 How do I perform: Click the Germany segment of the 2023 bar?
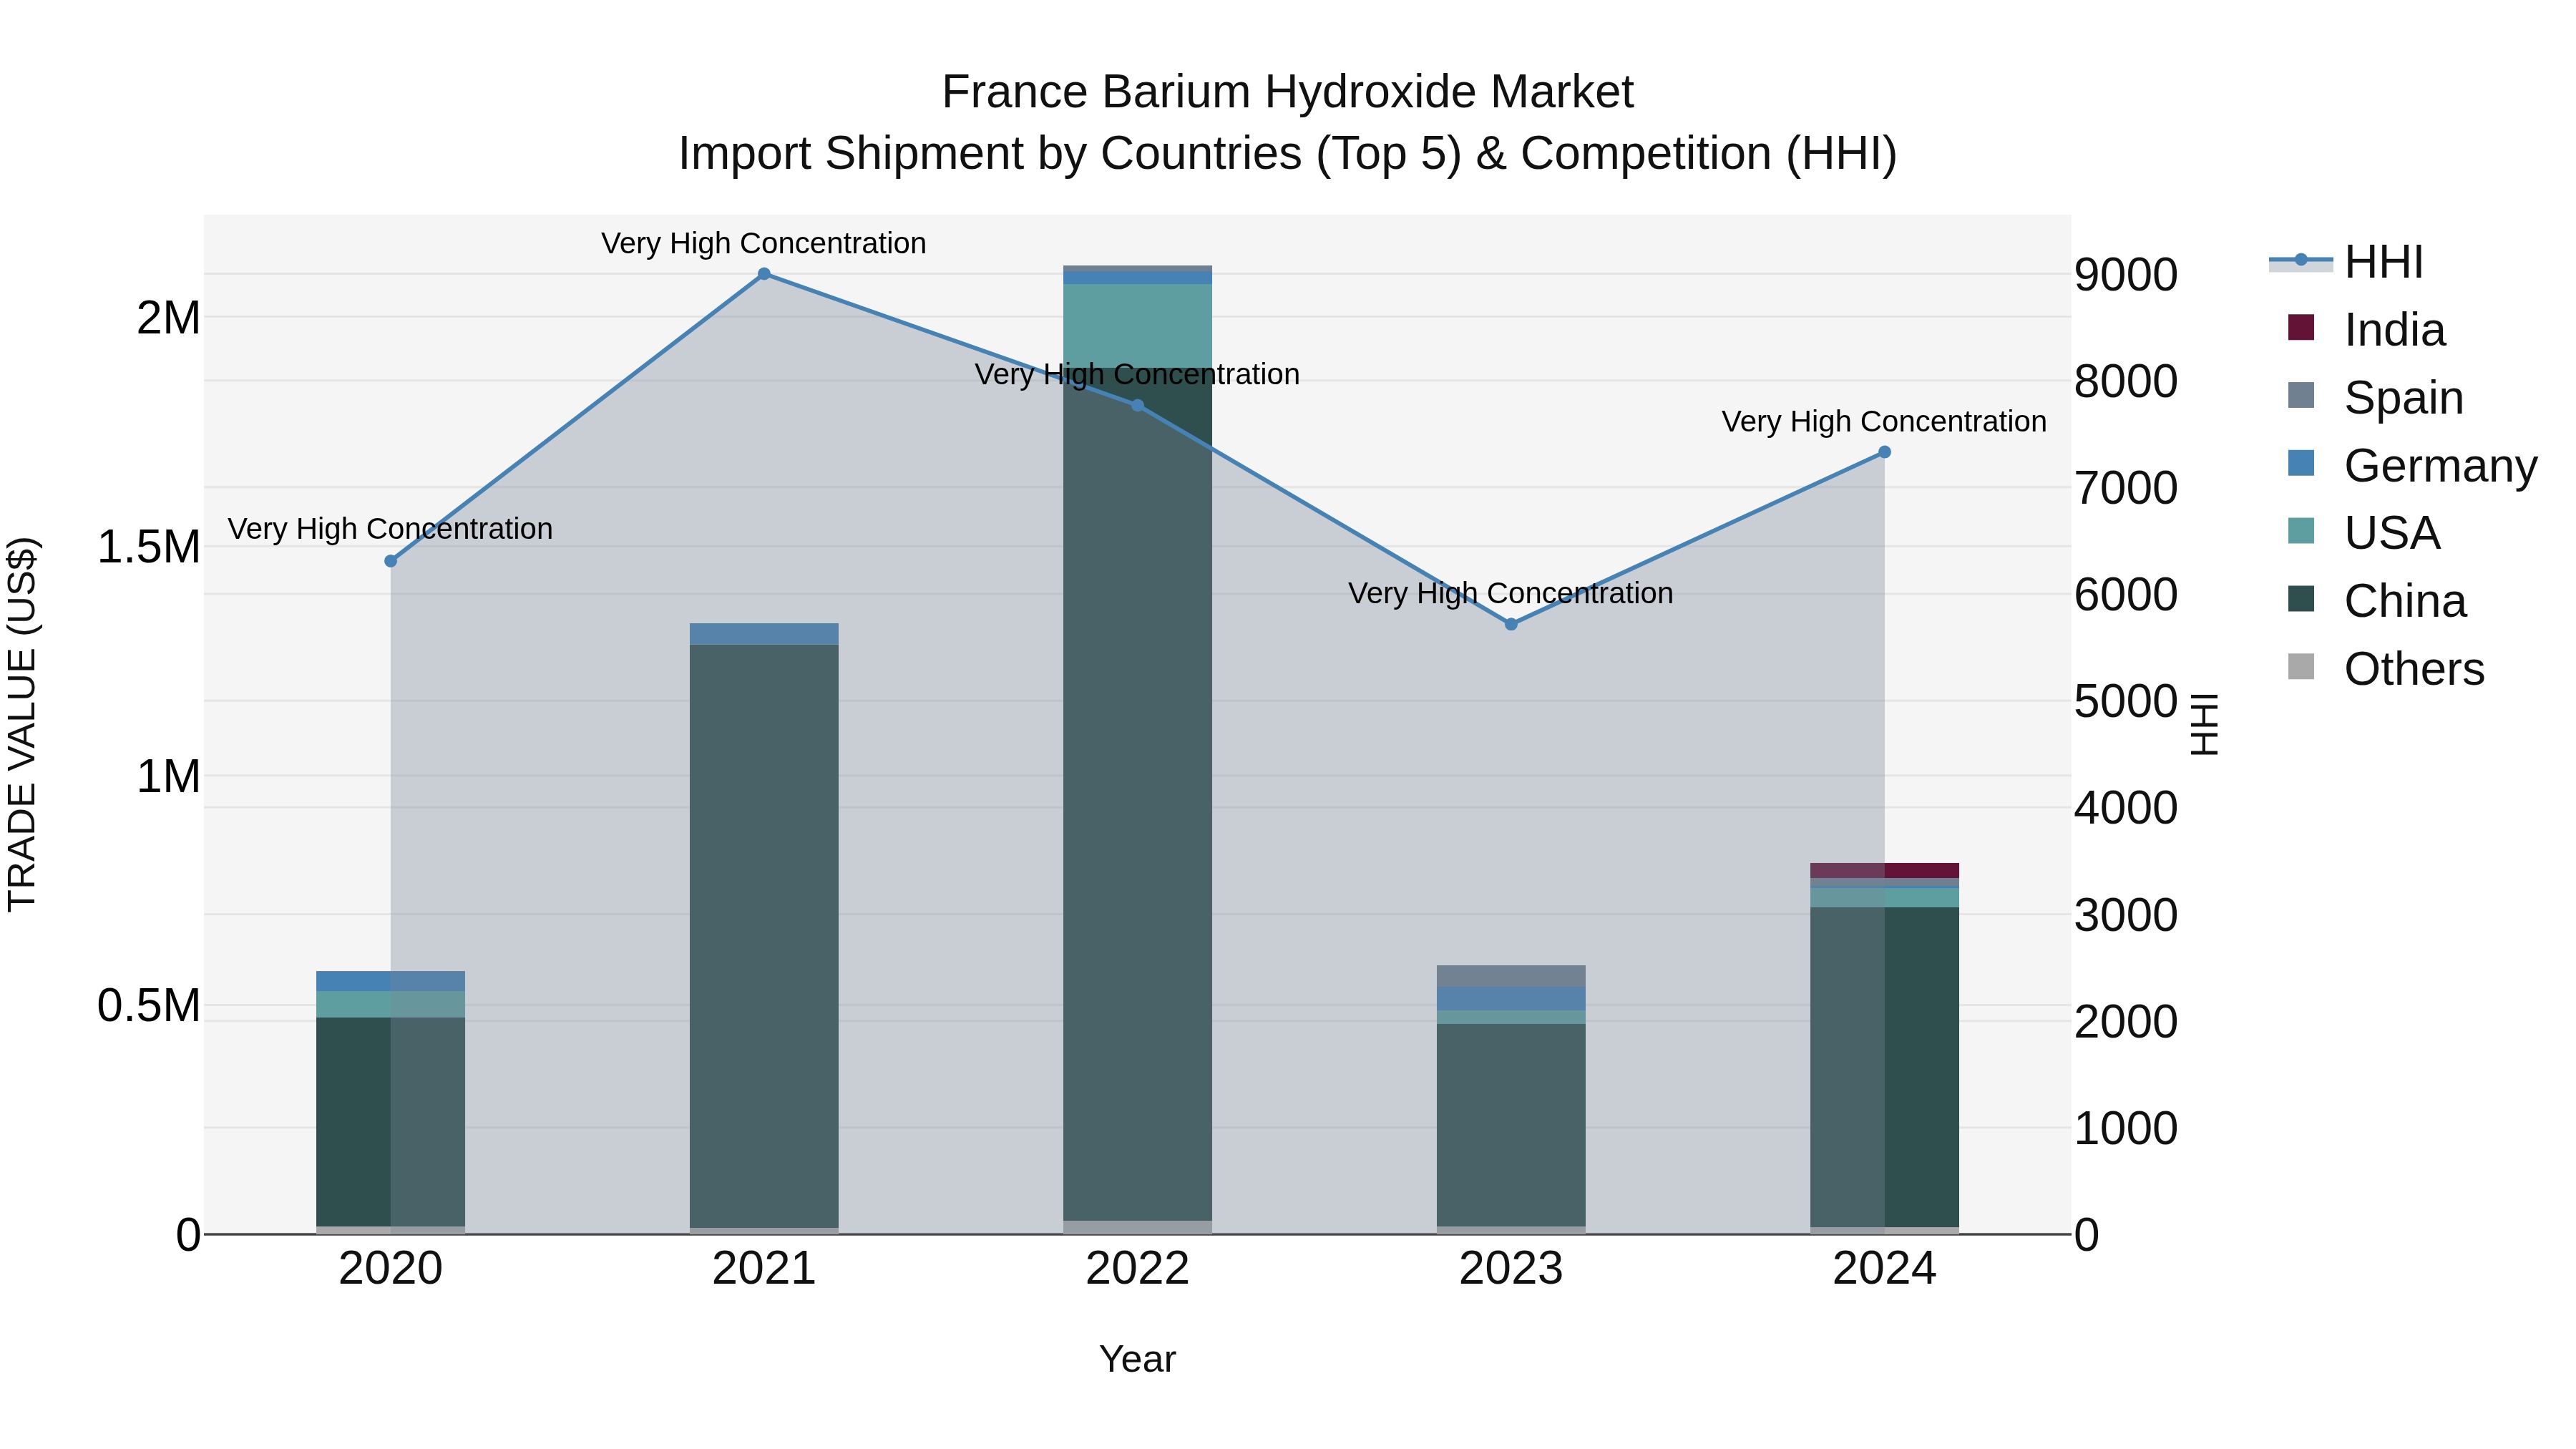[x=1511, y=999]
